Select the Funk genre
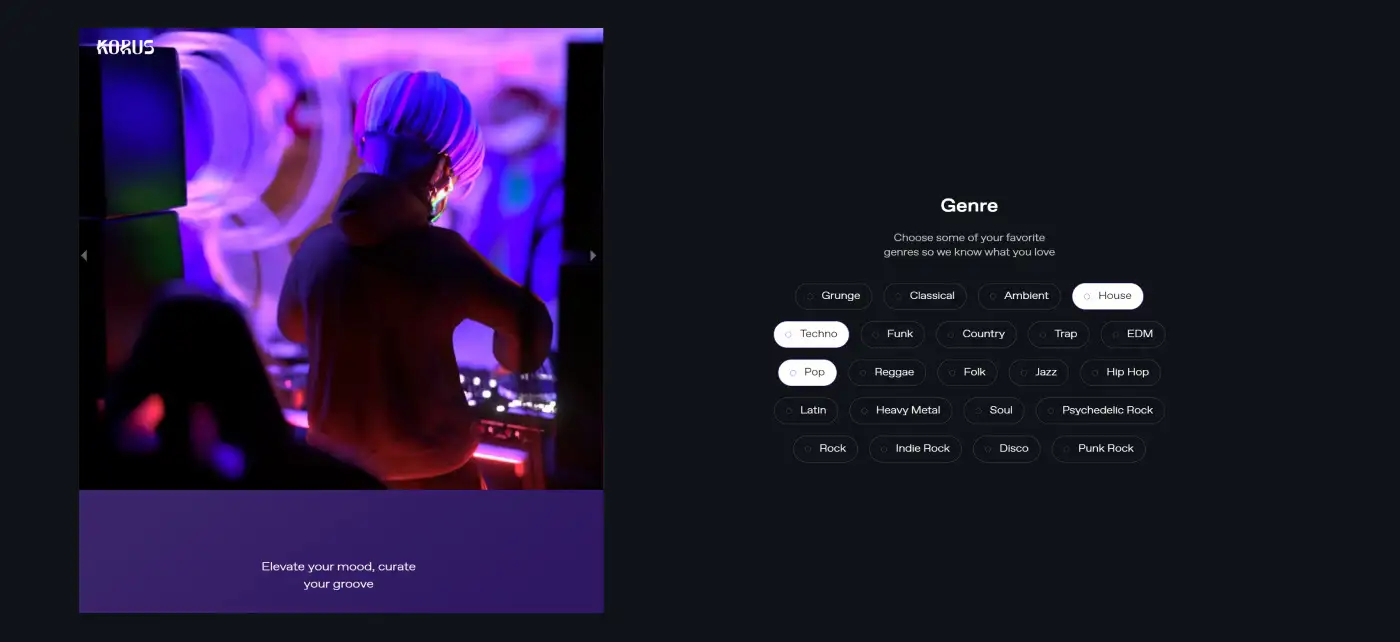1400x642 pixels. click(x=892, y=334)
